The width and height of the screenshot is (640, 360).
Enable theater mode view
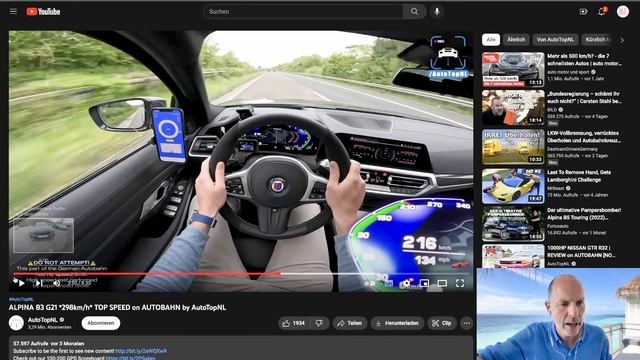point(442,283)
